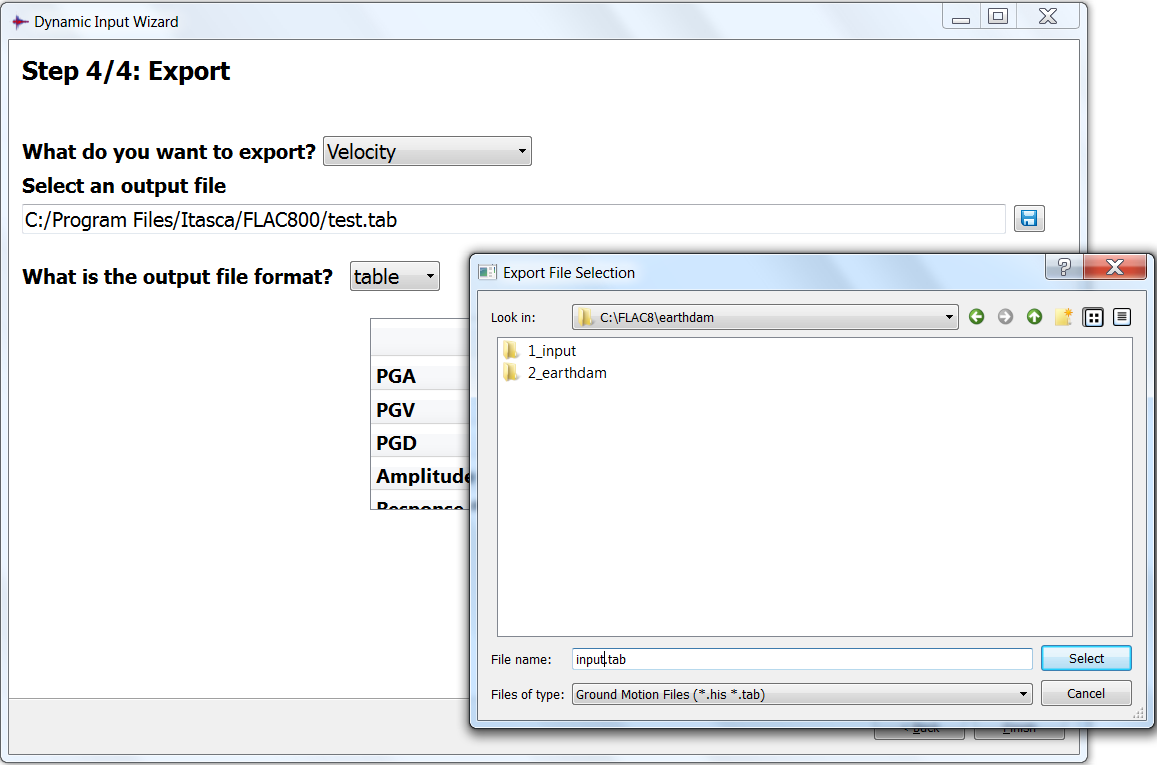Click the grayed-out forward navigation arrow

[x=1005, y=317]
